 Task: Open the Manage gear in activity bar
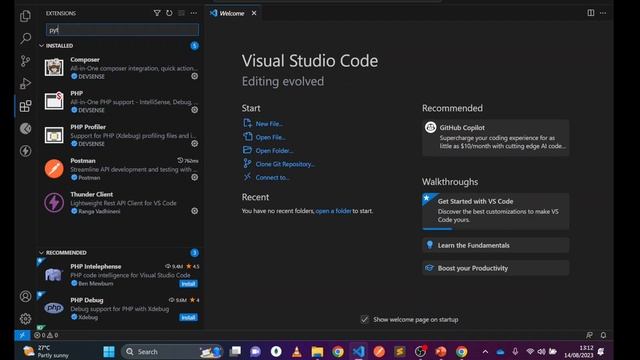(25, 318)
